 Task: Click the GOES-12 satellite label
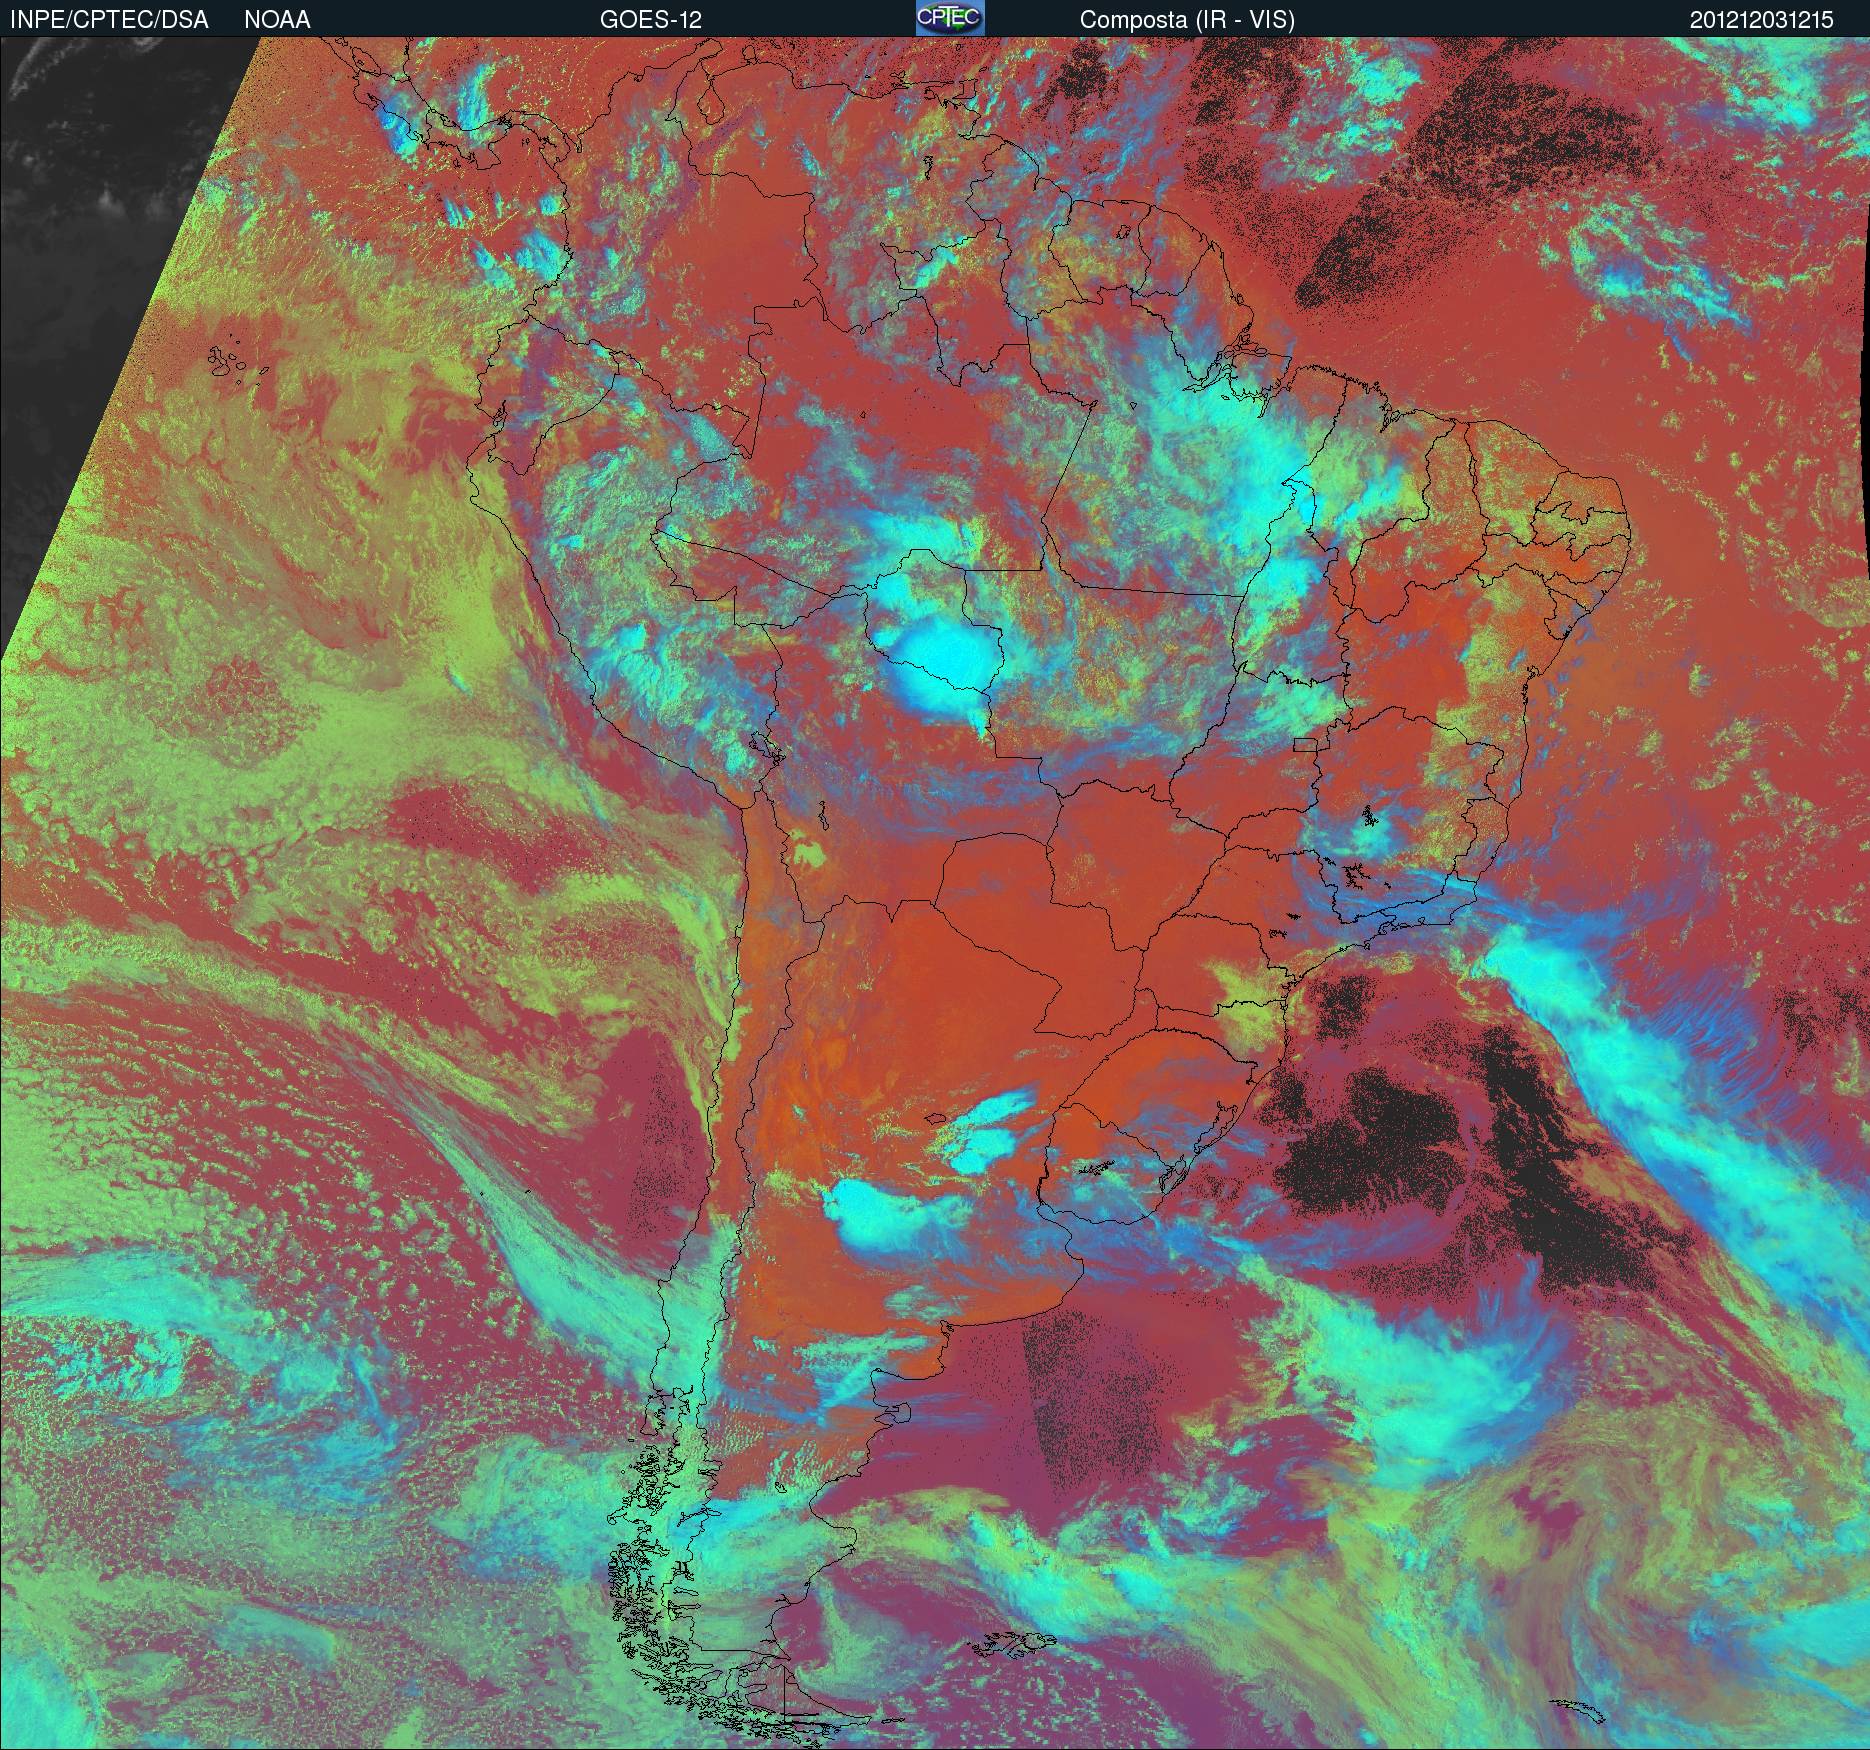click(x=650, y=20)
